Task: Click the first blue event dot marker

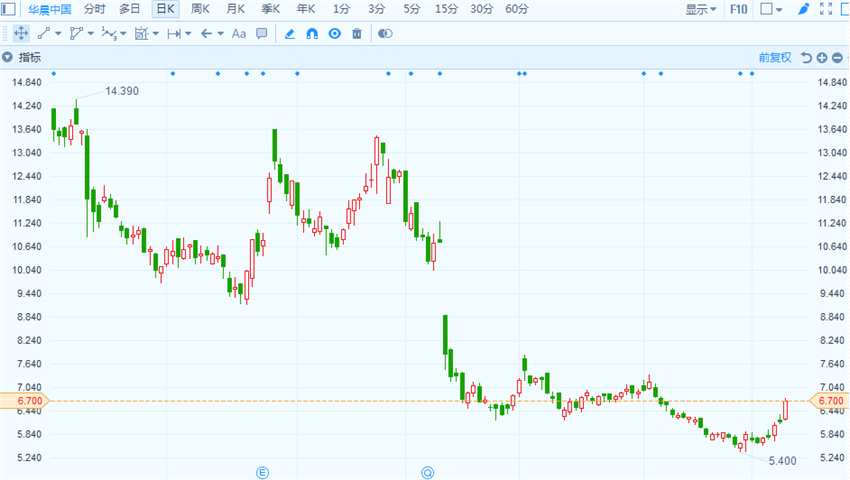Action: [x=54, y=73]
